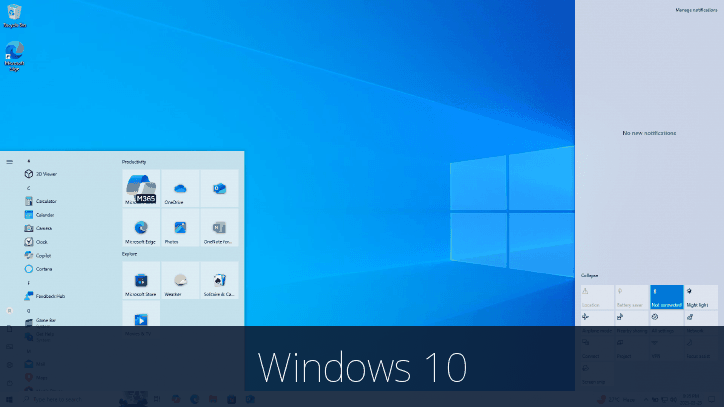
Task: Open the user account icon in Start sidebar
Action: pos(9,311)
